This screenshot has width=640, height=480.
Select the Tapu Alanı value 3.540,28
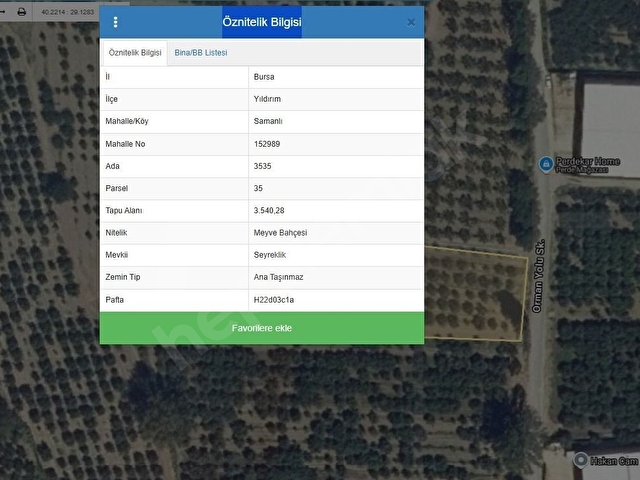point(269,211)
